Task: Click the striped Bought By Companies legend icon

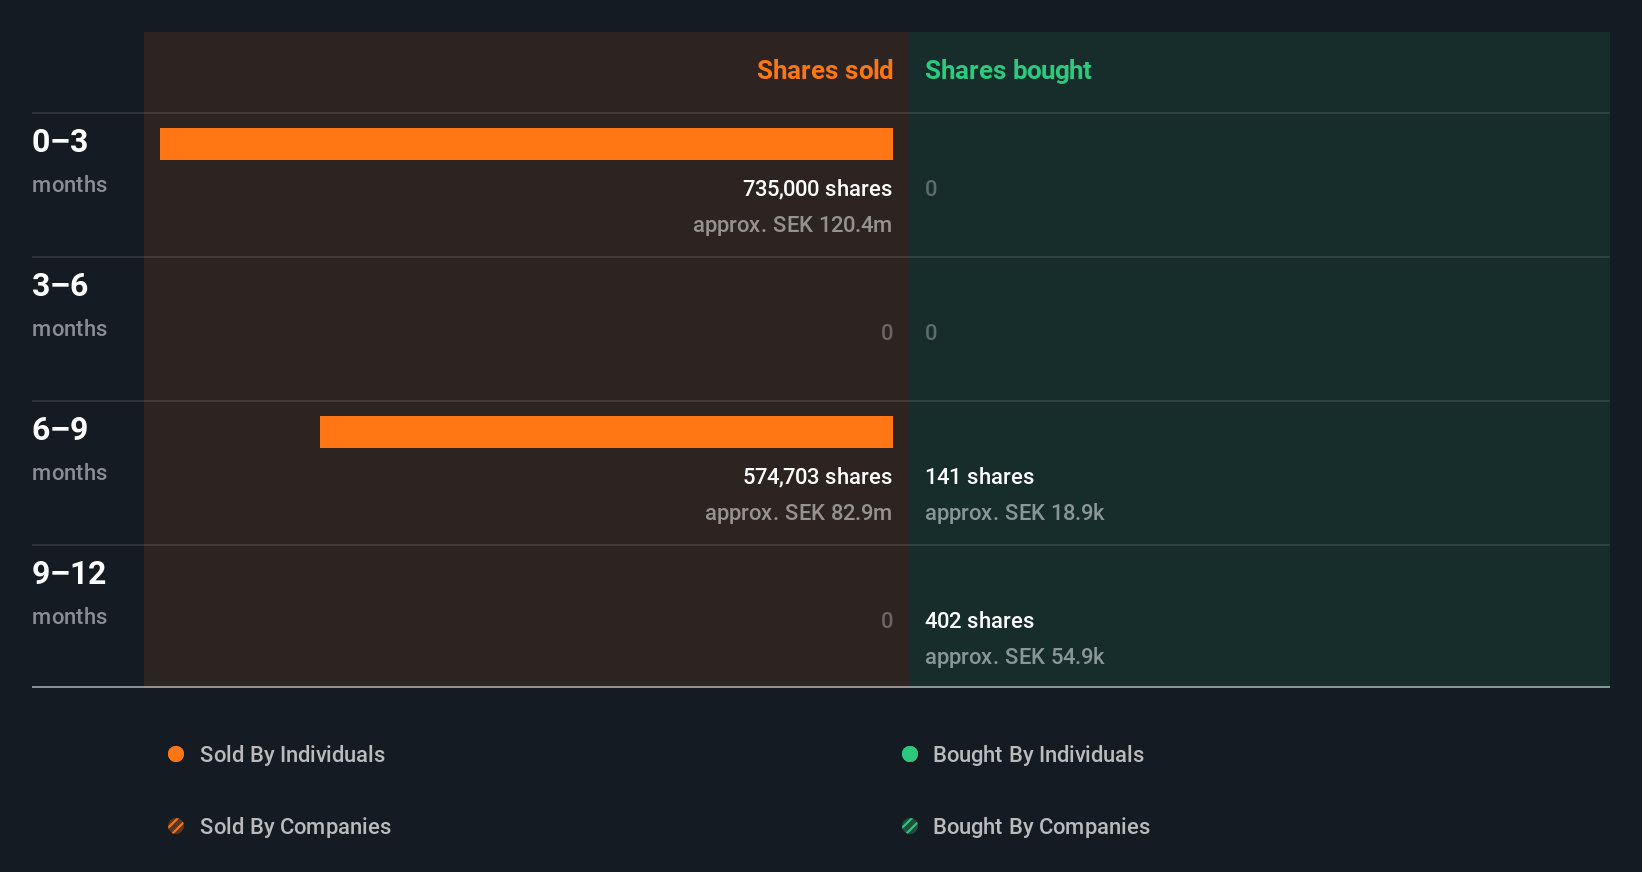Action: coord(910,826)
